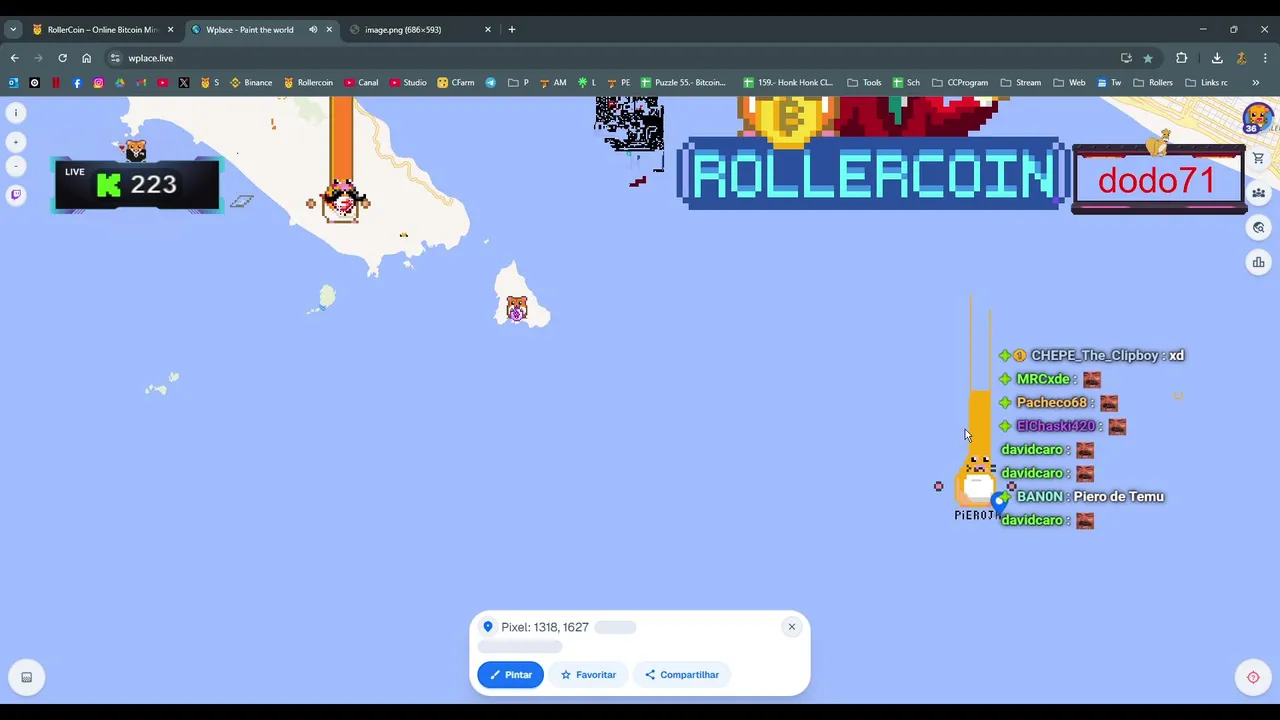The height and width of the screenshot is (720, 1280).
Task: Open the Netflix bookmark icon
Action: pos(55,83)
